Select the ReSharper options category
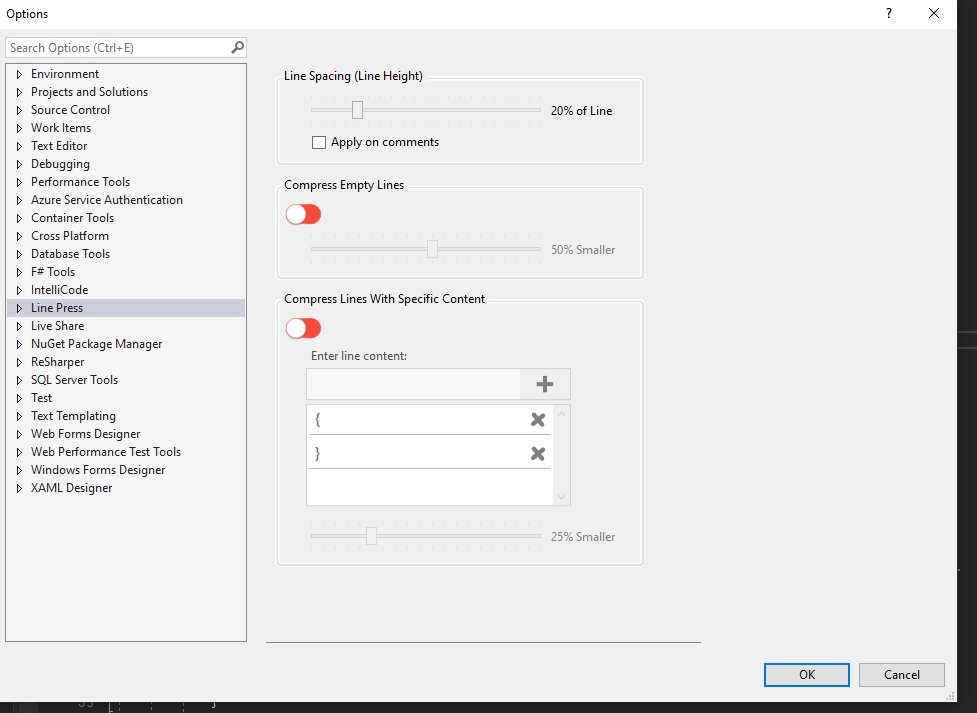This screenshot has height=713, width=977. tap(57, 362)
